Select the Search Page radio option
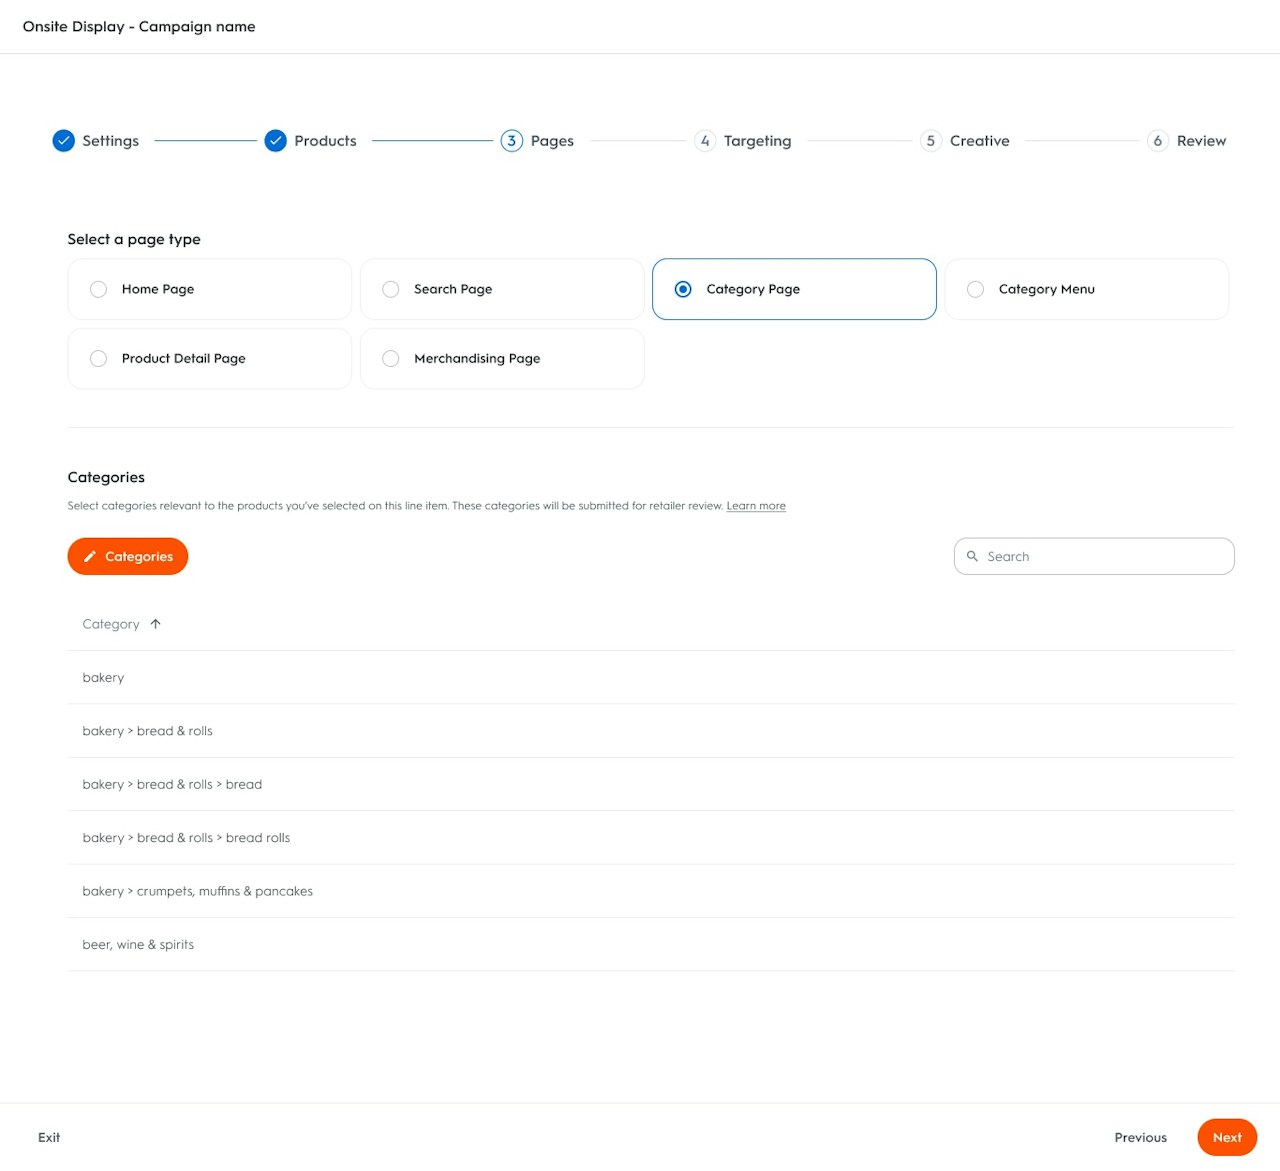 tap(391, 289)
